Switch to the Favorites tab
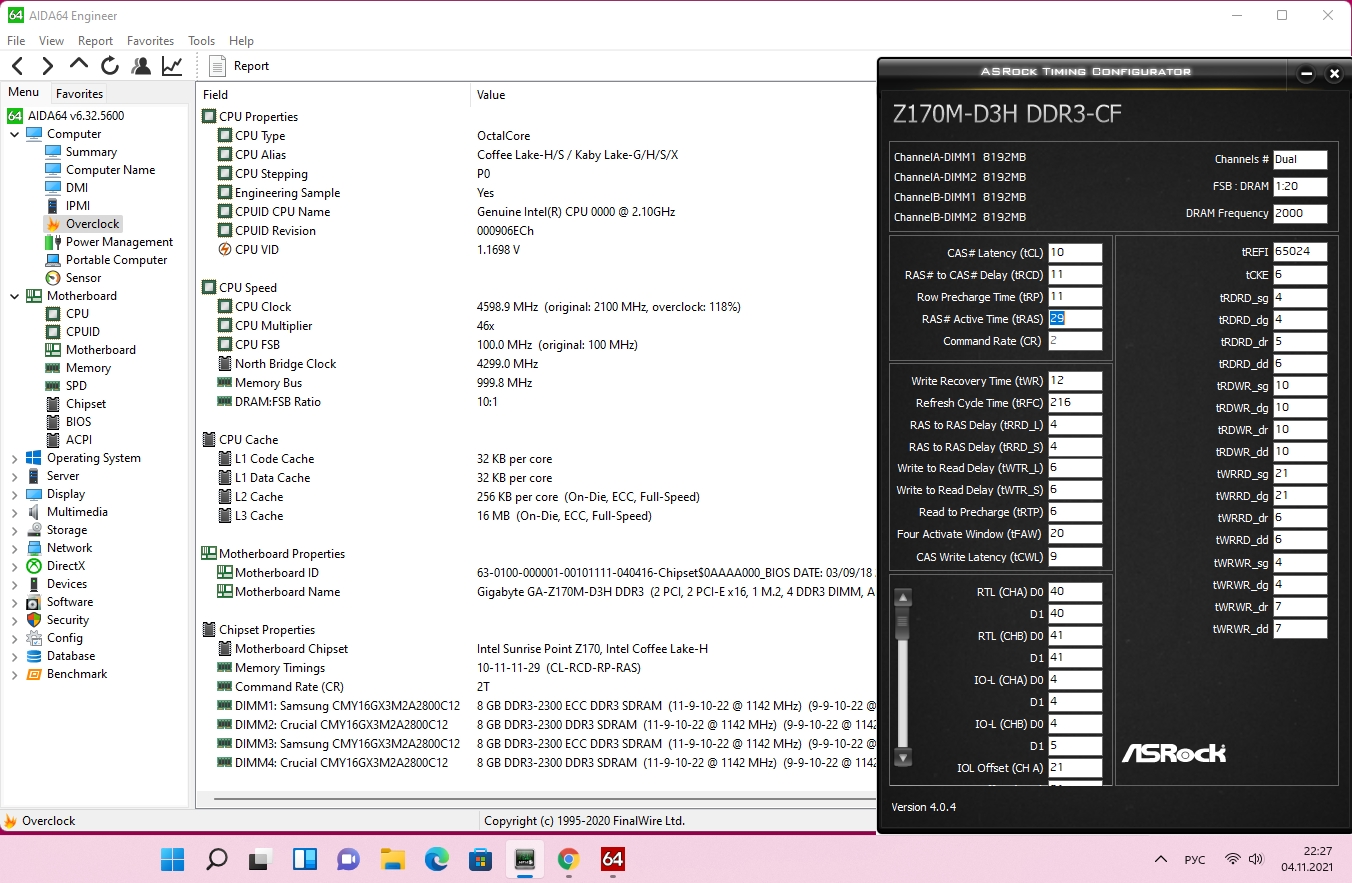Screen dimensions: 1352x883 [79, 93]
